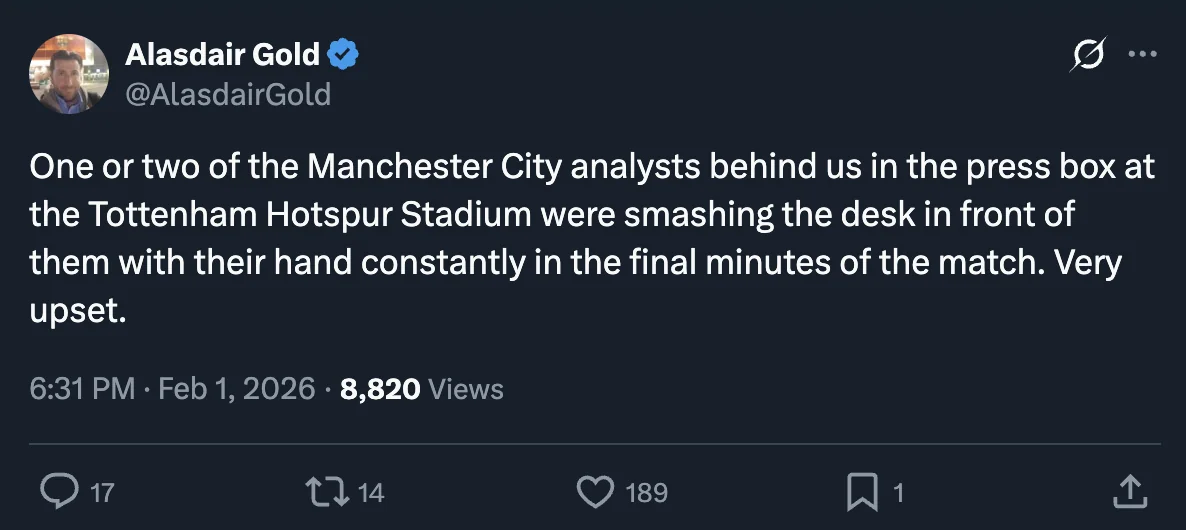Click the bookmark count number 1

[898, 492]
